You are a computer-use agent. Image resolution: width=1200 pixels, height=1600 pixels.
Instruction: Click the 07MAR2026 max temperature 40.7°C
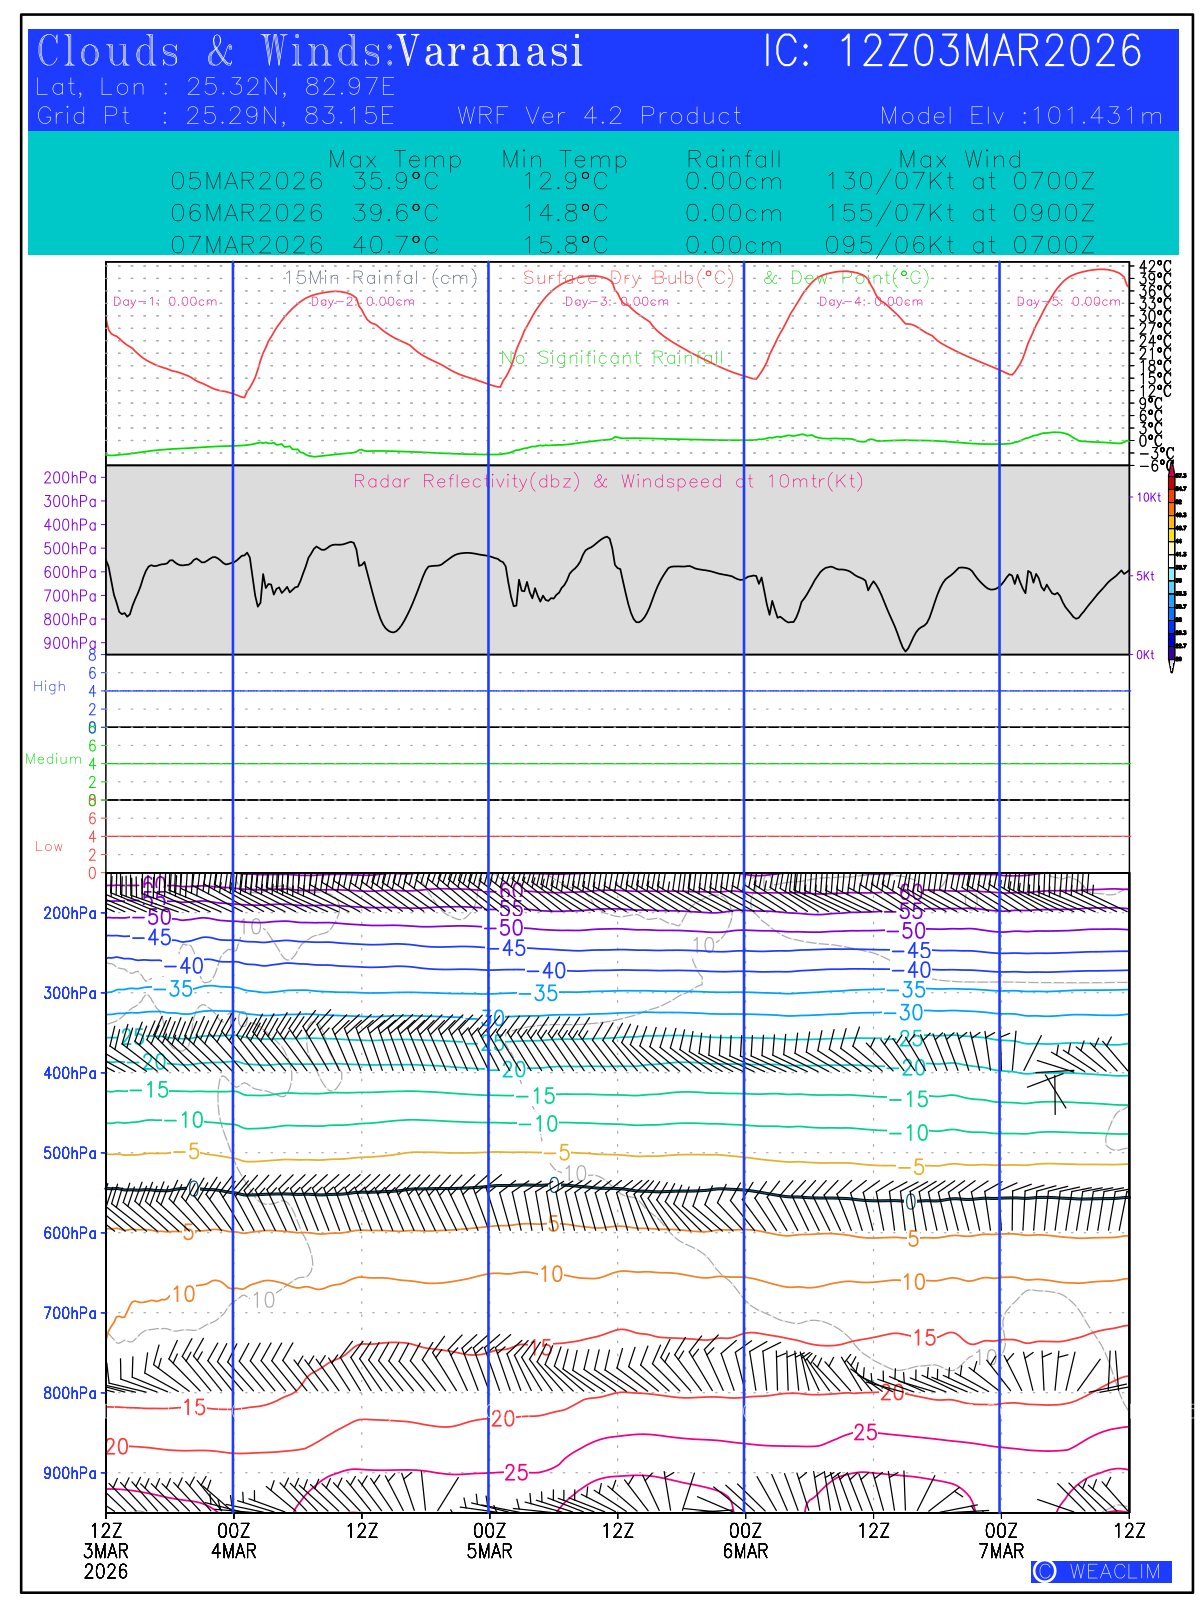pos(395,245)
